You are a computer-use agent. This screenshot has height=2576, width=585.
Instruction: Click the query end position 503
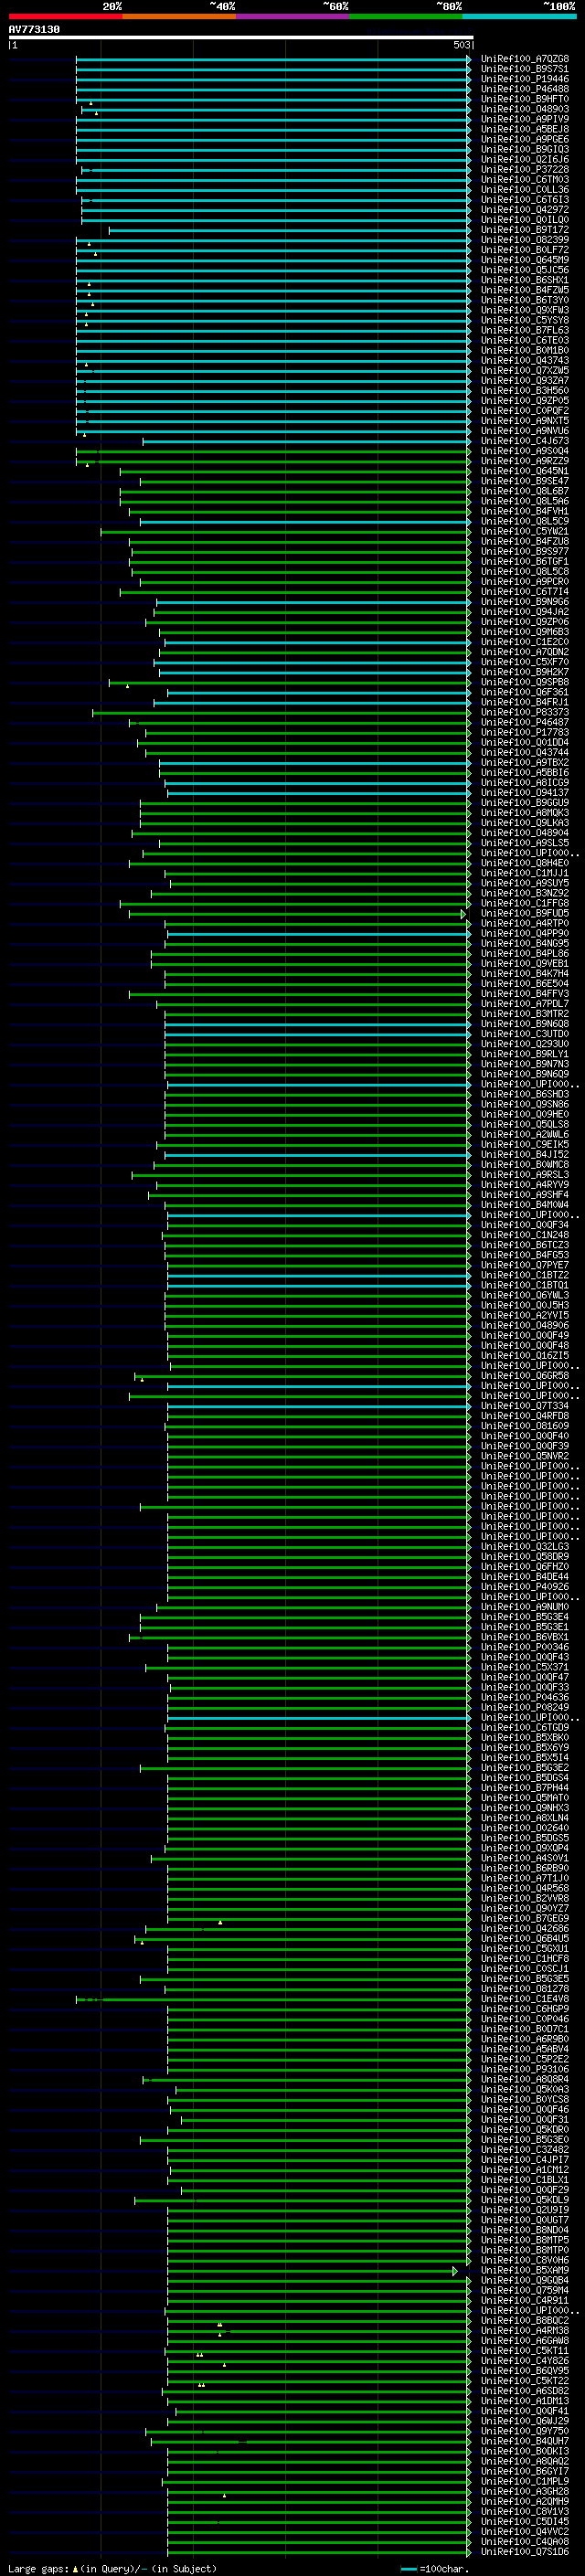pos(462,45)
